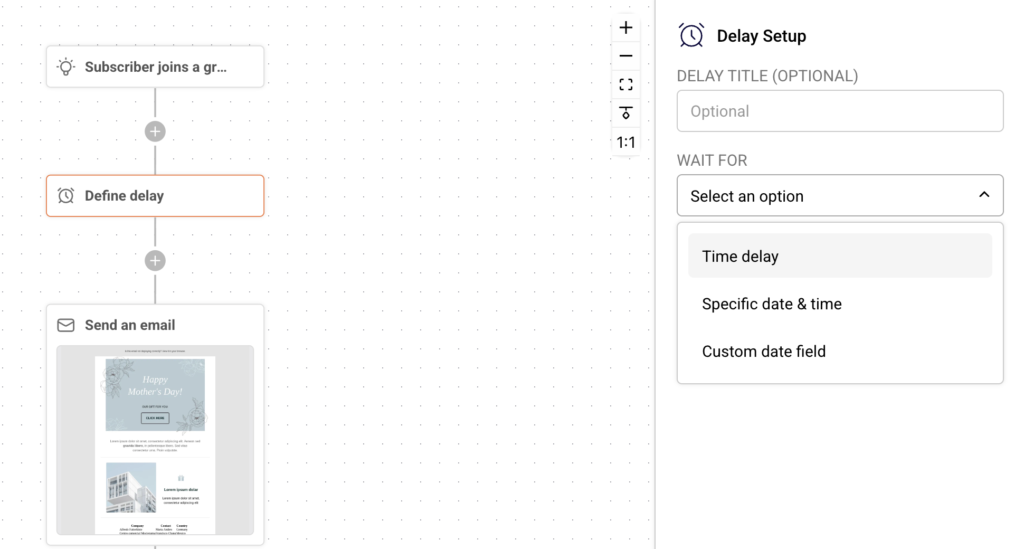Click the align-to-top canvas icon

pos(626,113)
